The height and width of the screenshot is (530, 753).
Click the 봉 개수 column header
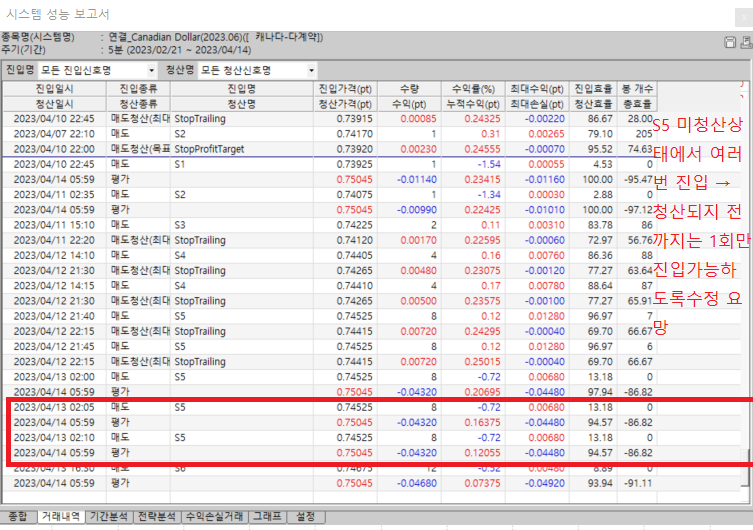point(636,89)
